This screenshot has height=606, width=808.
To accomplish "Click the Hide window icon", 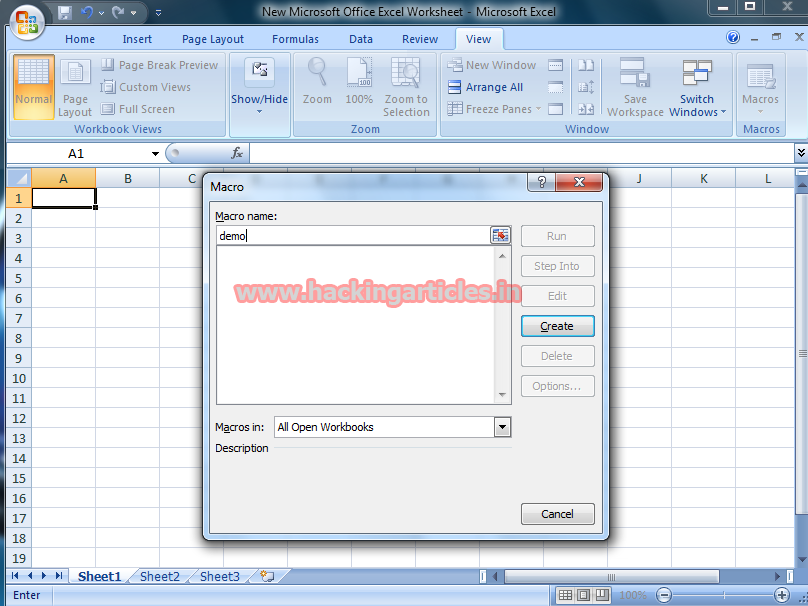I will coord(556,87).
